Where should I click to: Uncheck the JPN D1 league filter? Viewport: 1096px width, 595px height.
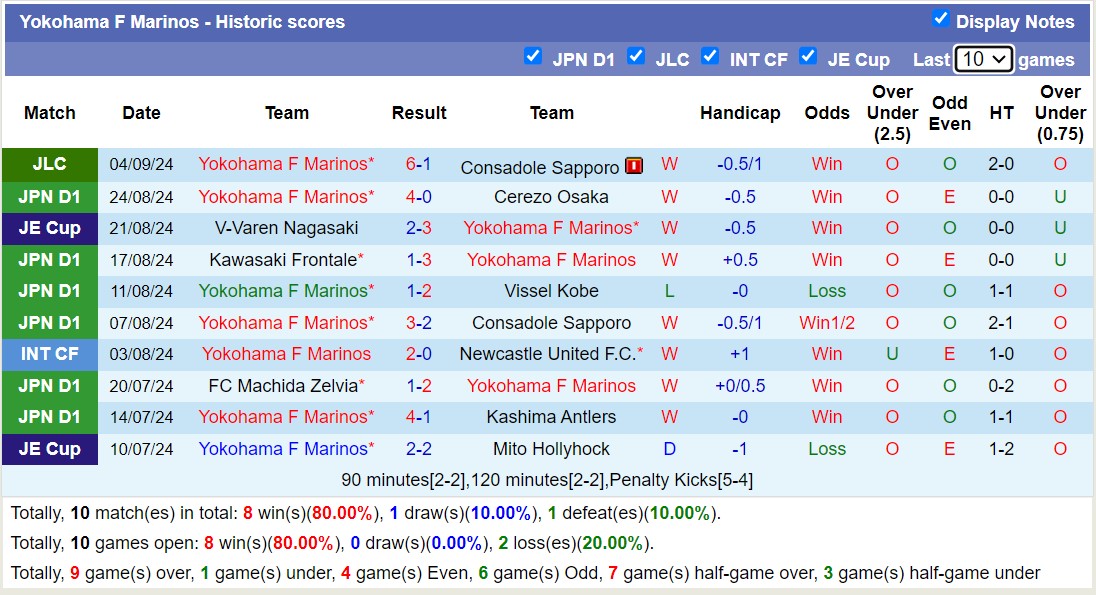(x=533, y=57)
